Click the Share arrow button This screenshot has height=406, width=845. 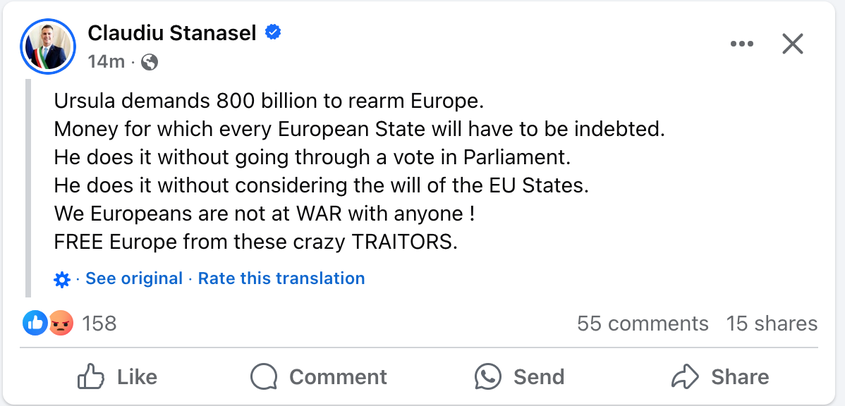(720, 376)
